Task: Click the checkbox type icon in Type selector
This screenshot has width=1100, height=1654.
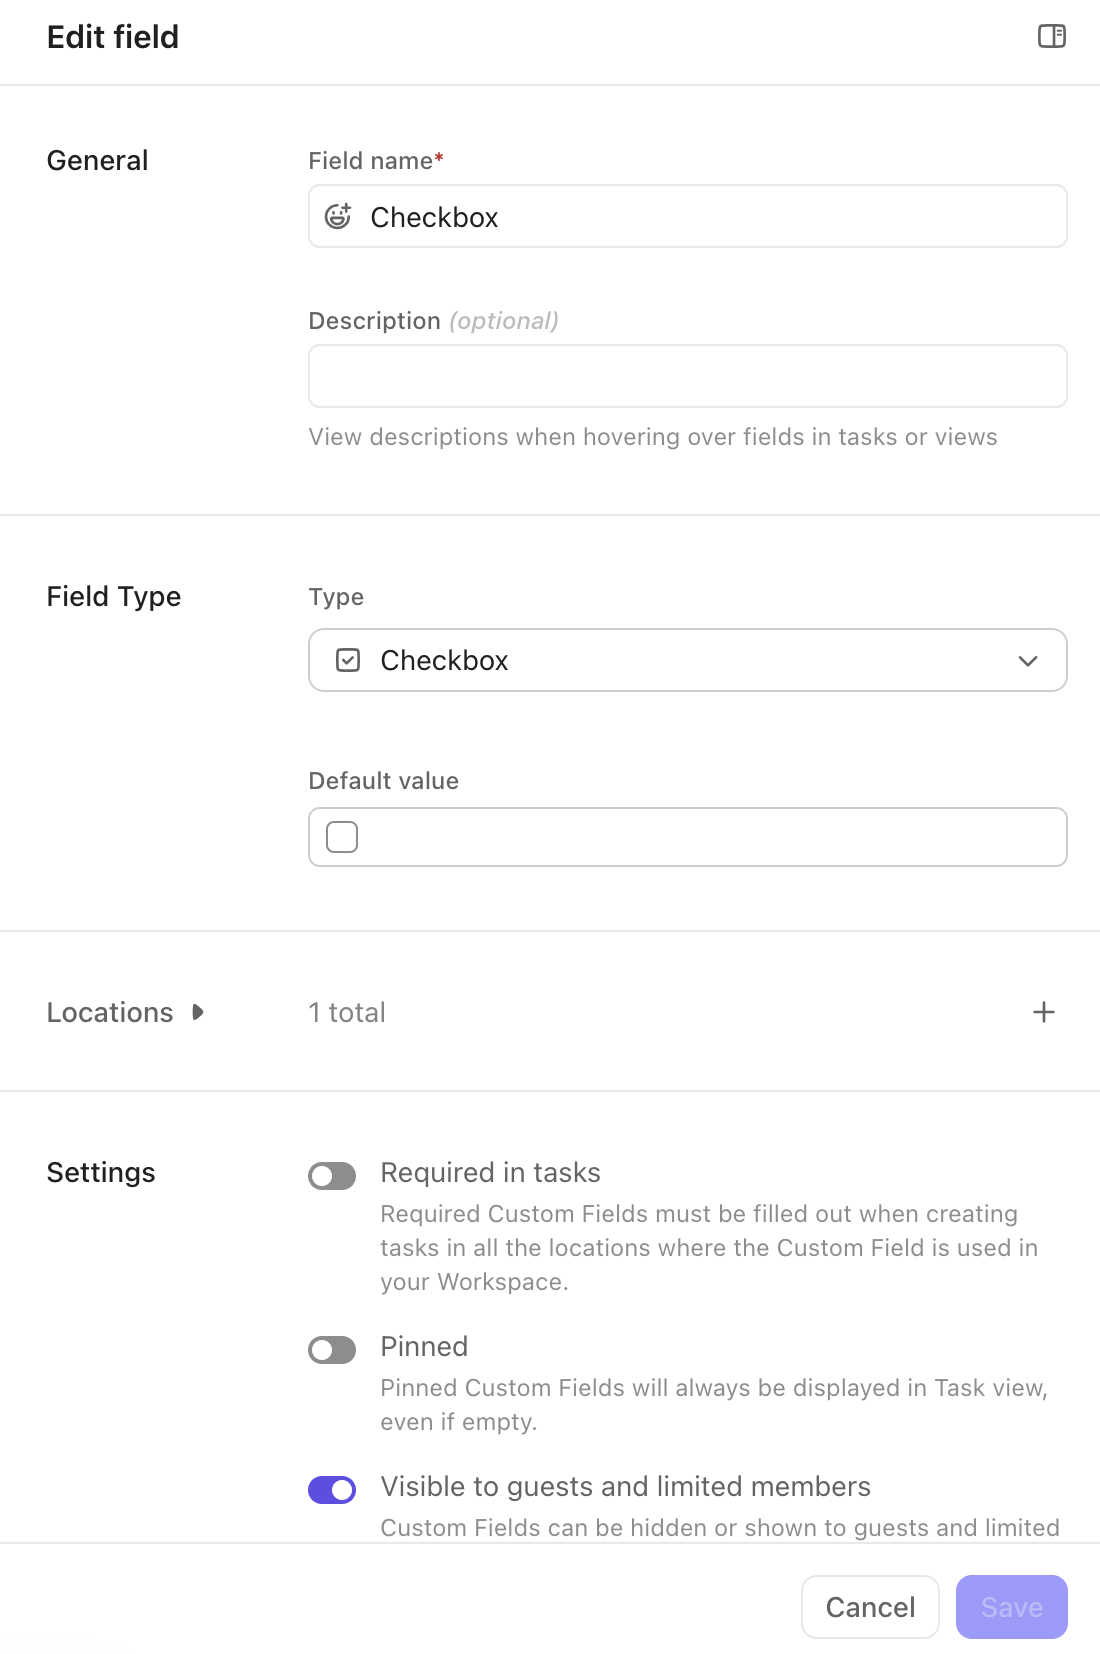Action: 348,660
